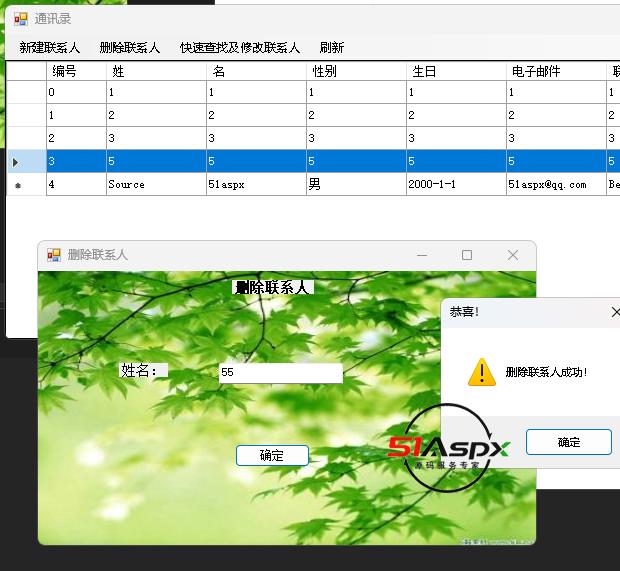Click the 编号 column header
Image resolution: width=620 pixels, height=571 pixels.
point(76,72)
